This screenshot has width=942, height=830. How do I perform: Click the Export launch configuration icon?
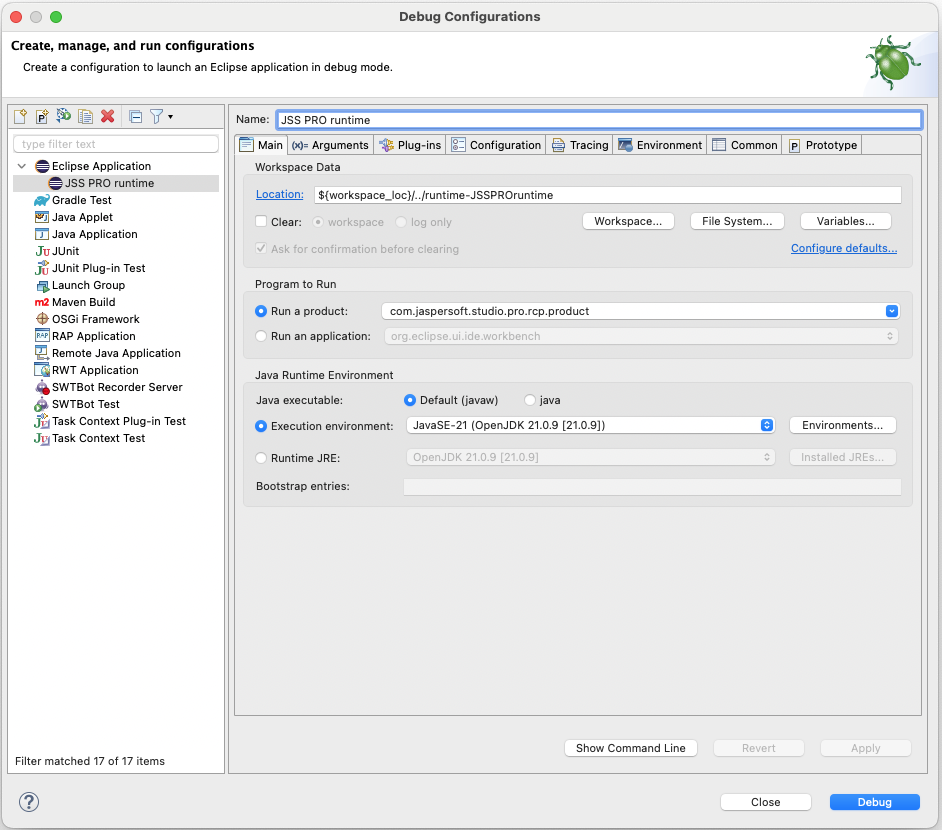click(64, 116)
